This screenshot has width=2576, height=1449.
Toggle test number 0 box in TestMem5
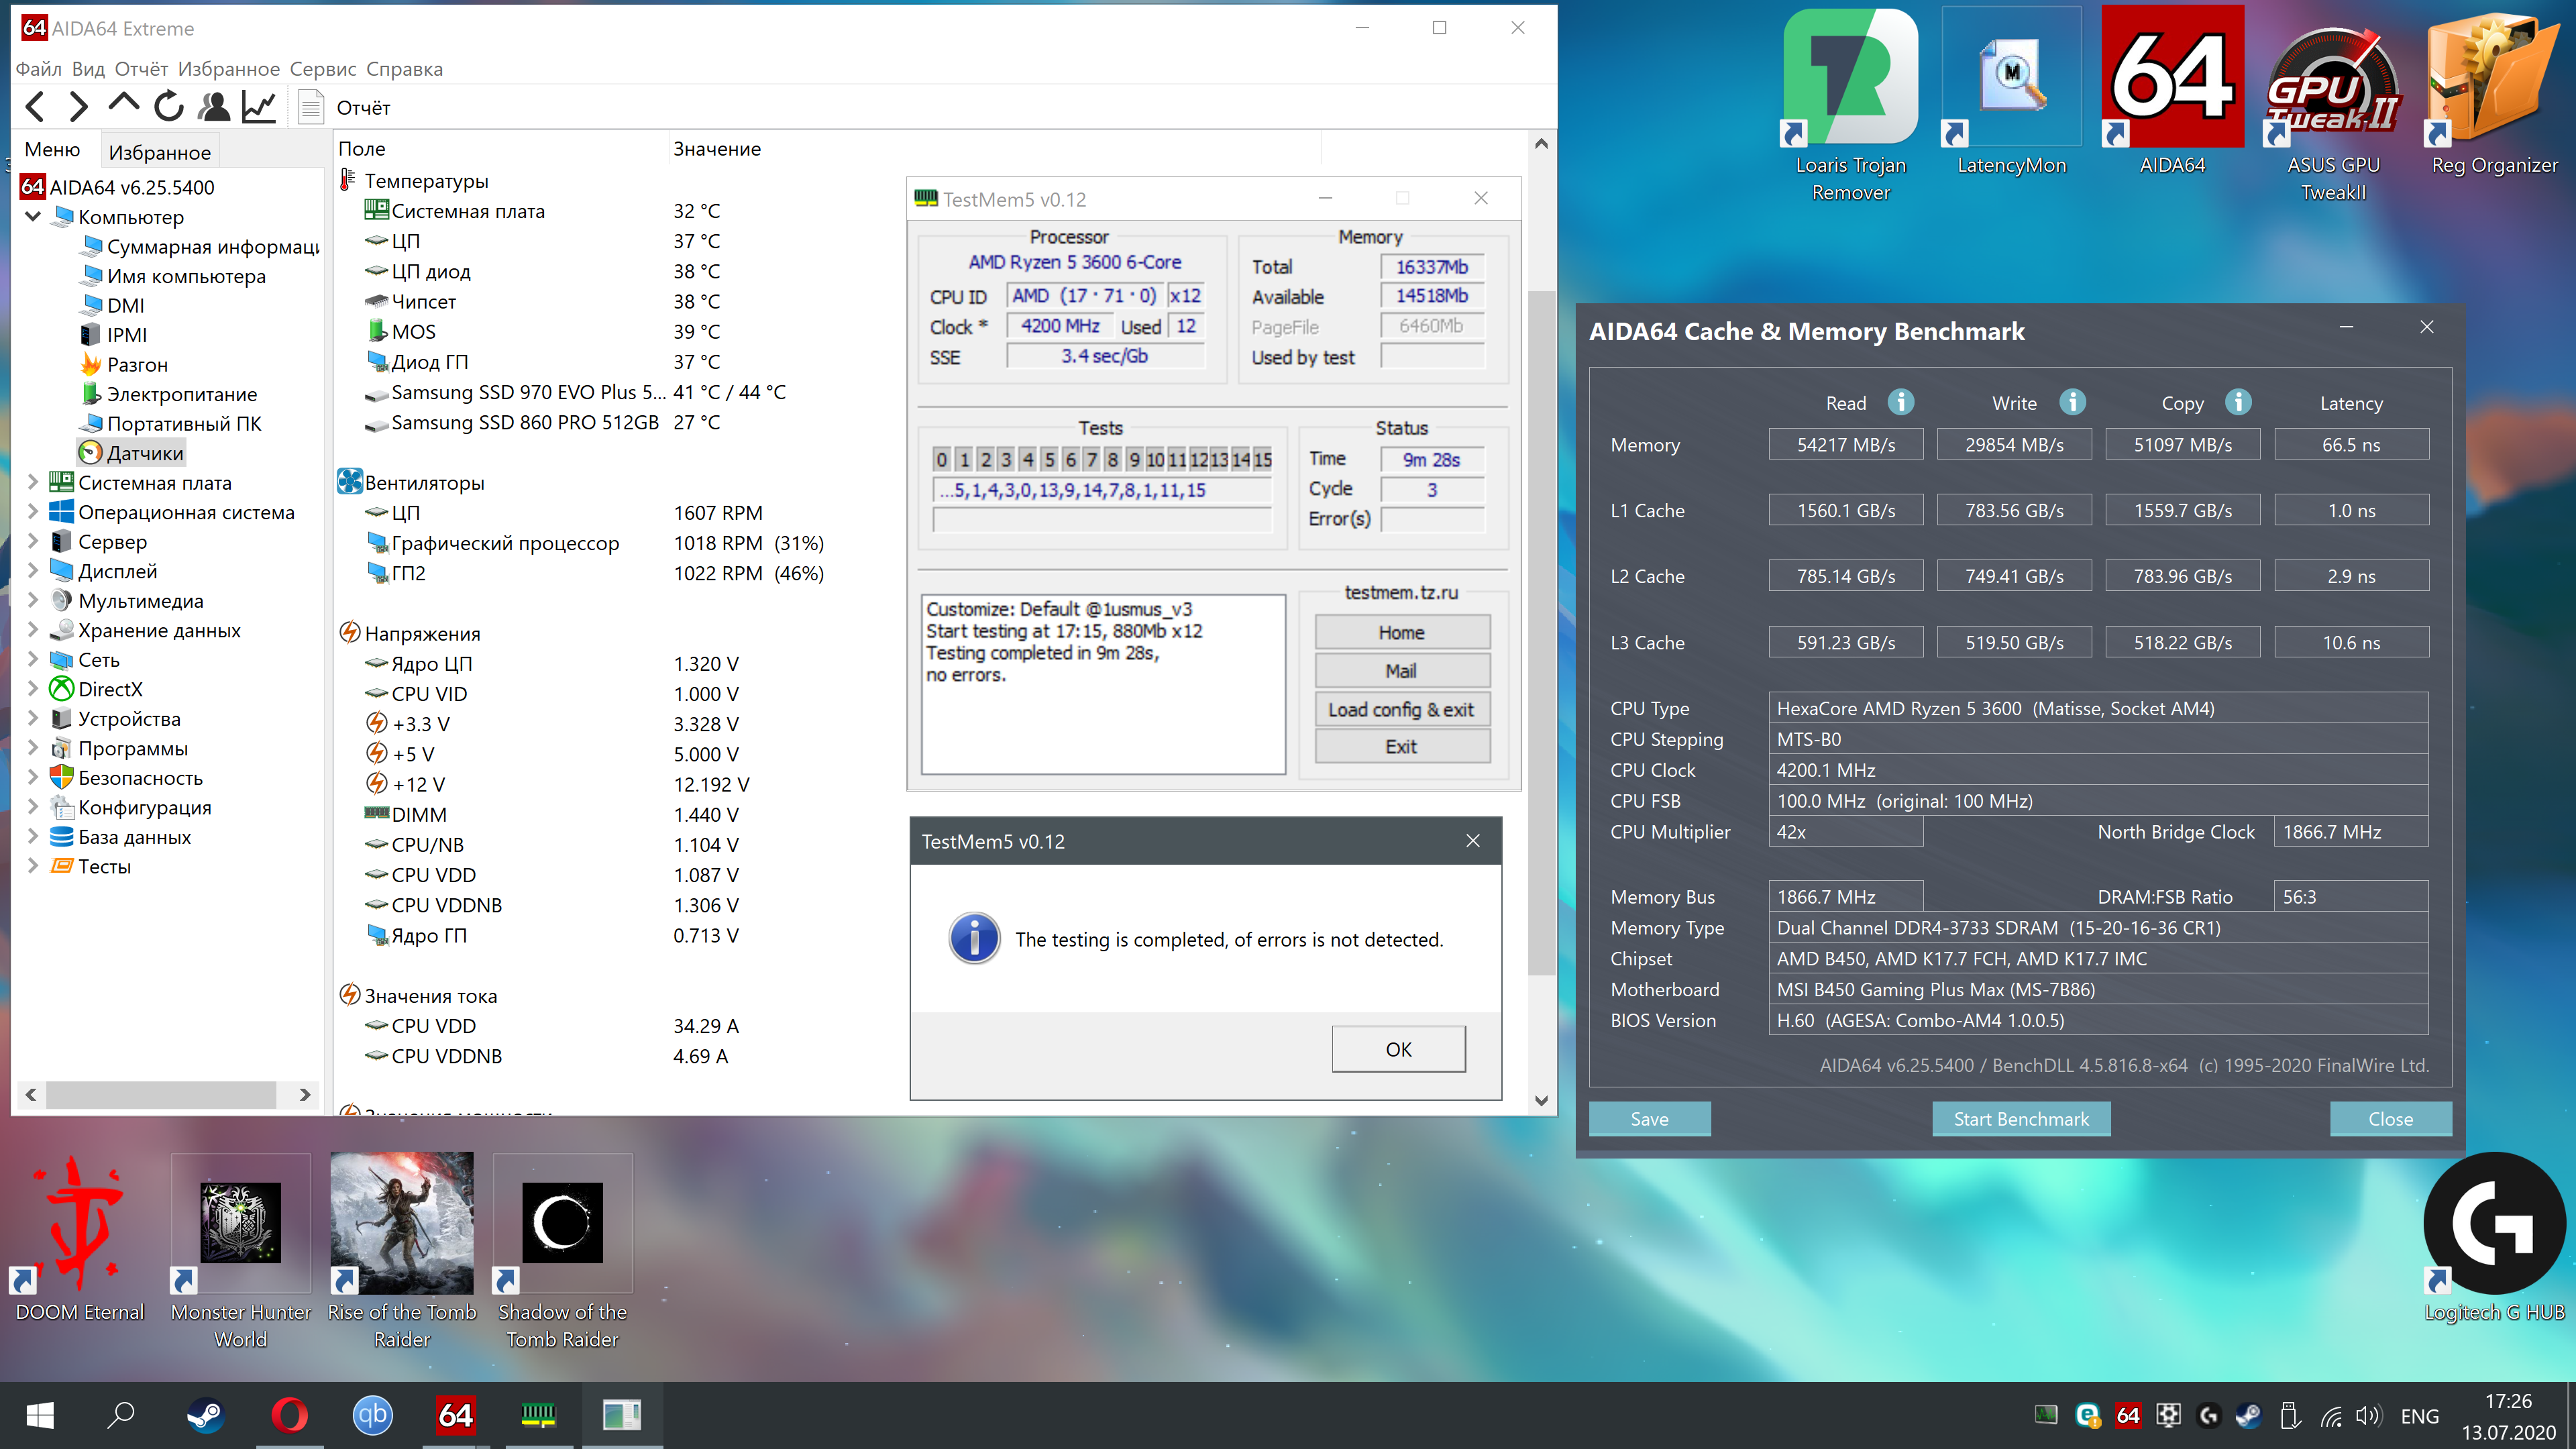tap(941, 460)
